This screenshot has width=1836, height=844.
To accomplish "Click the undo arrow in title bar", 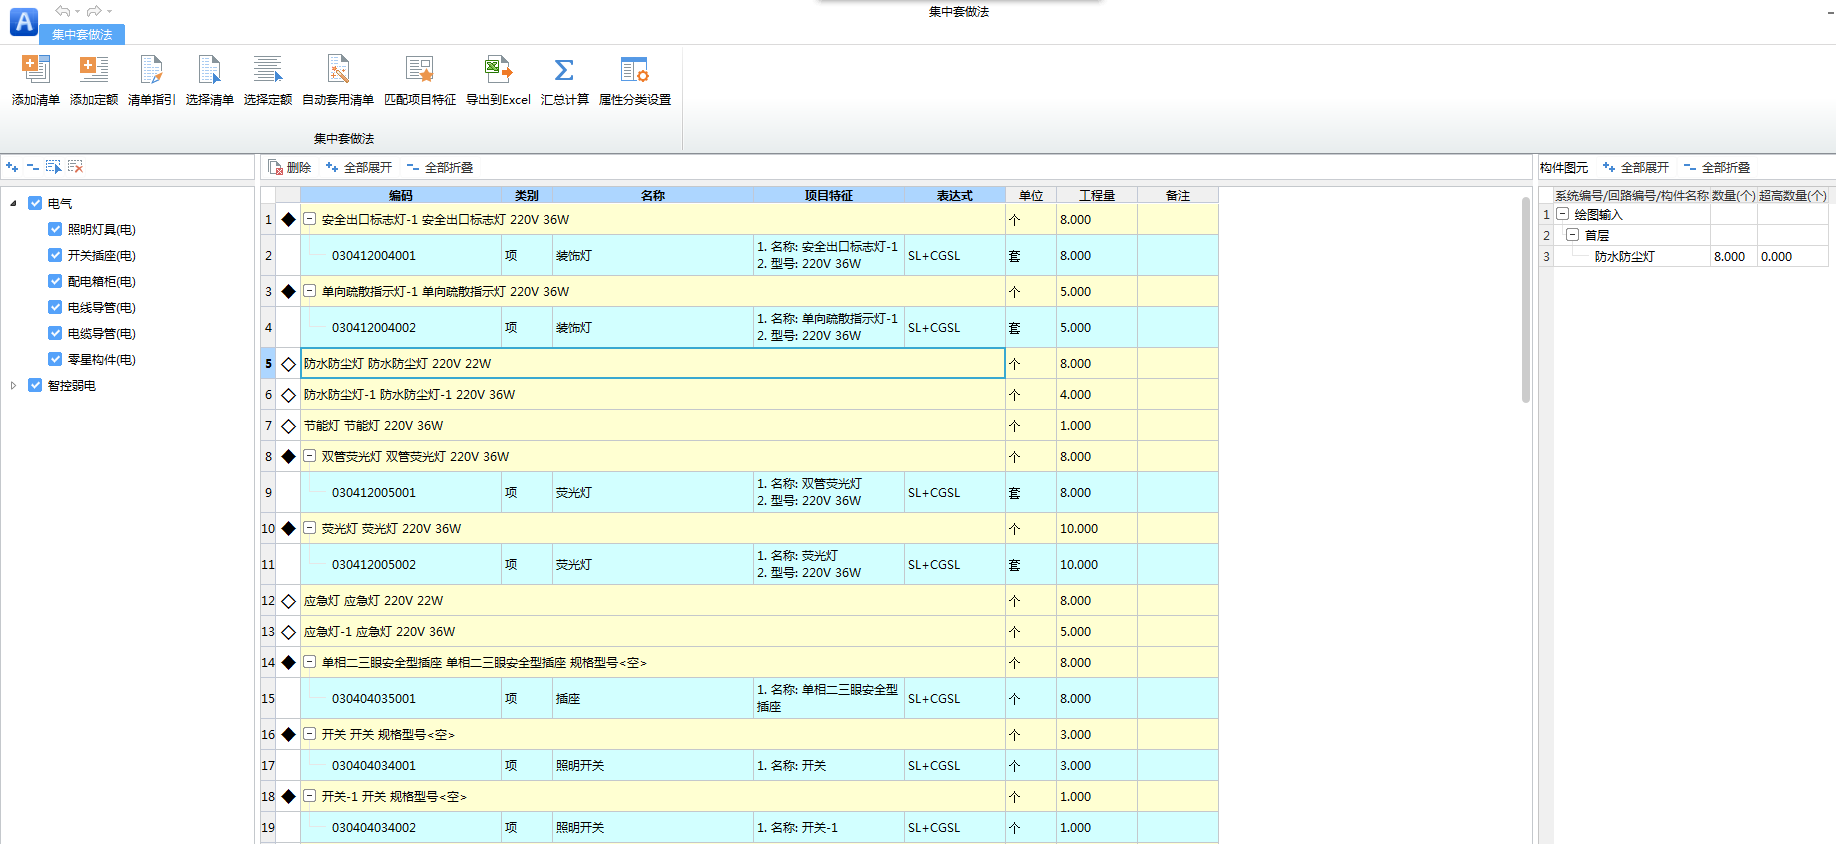I will click(x=63, y=11).
